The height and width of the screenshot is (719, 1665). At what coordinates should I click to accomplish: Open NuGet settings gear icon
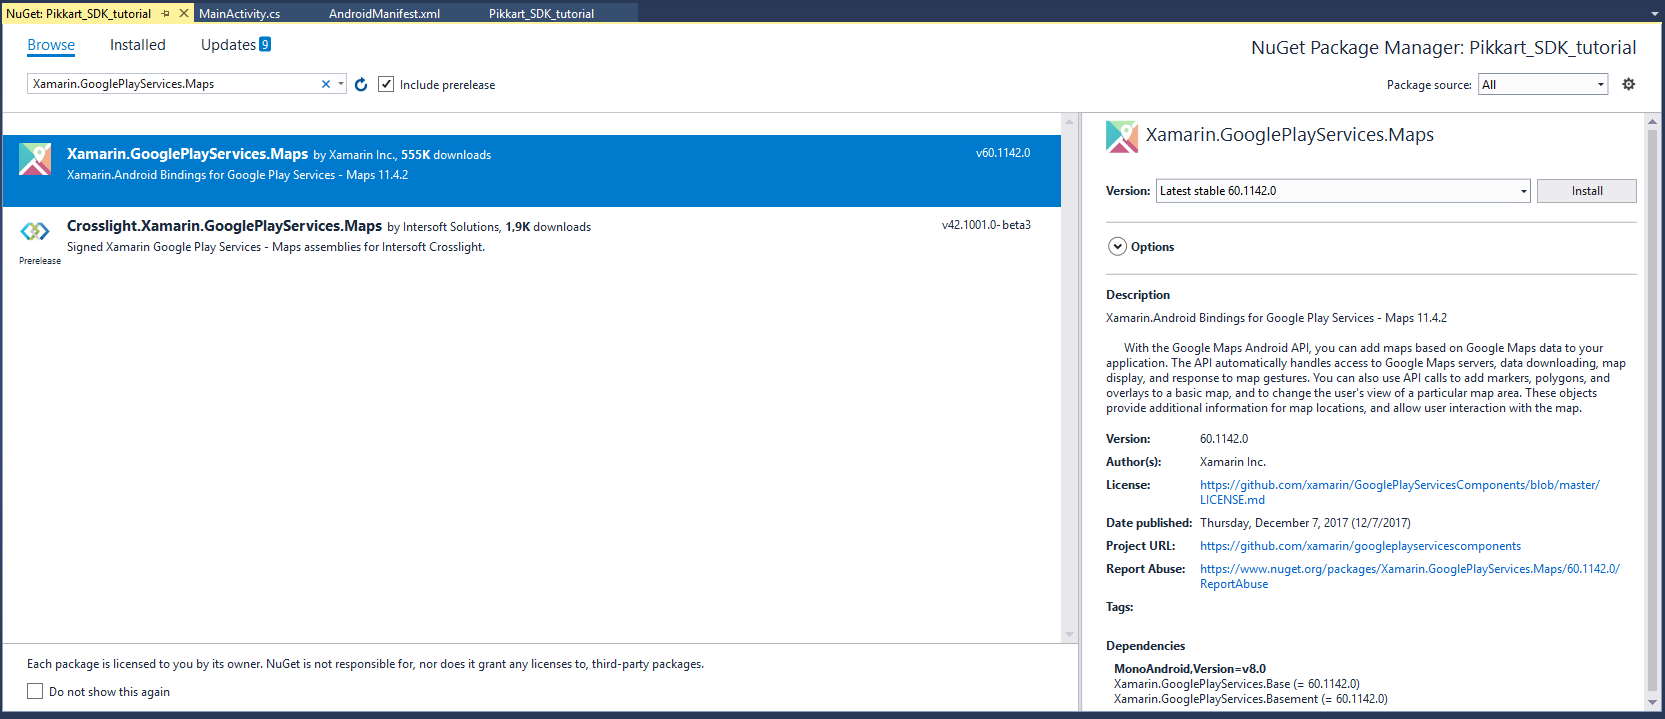[x=1629, y=84]
